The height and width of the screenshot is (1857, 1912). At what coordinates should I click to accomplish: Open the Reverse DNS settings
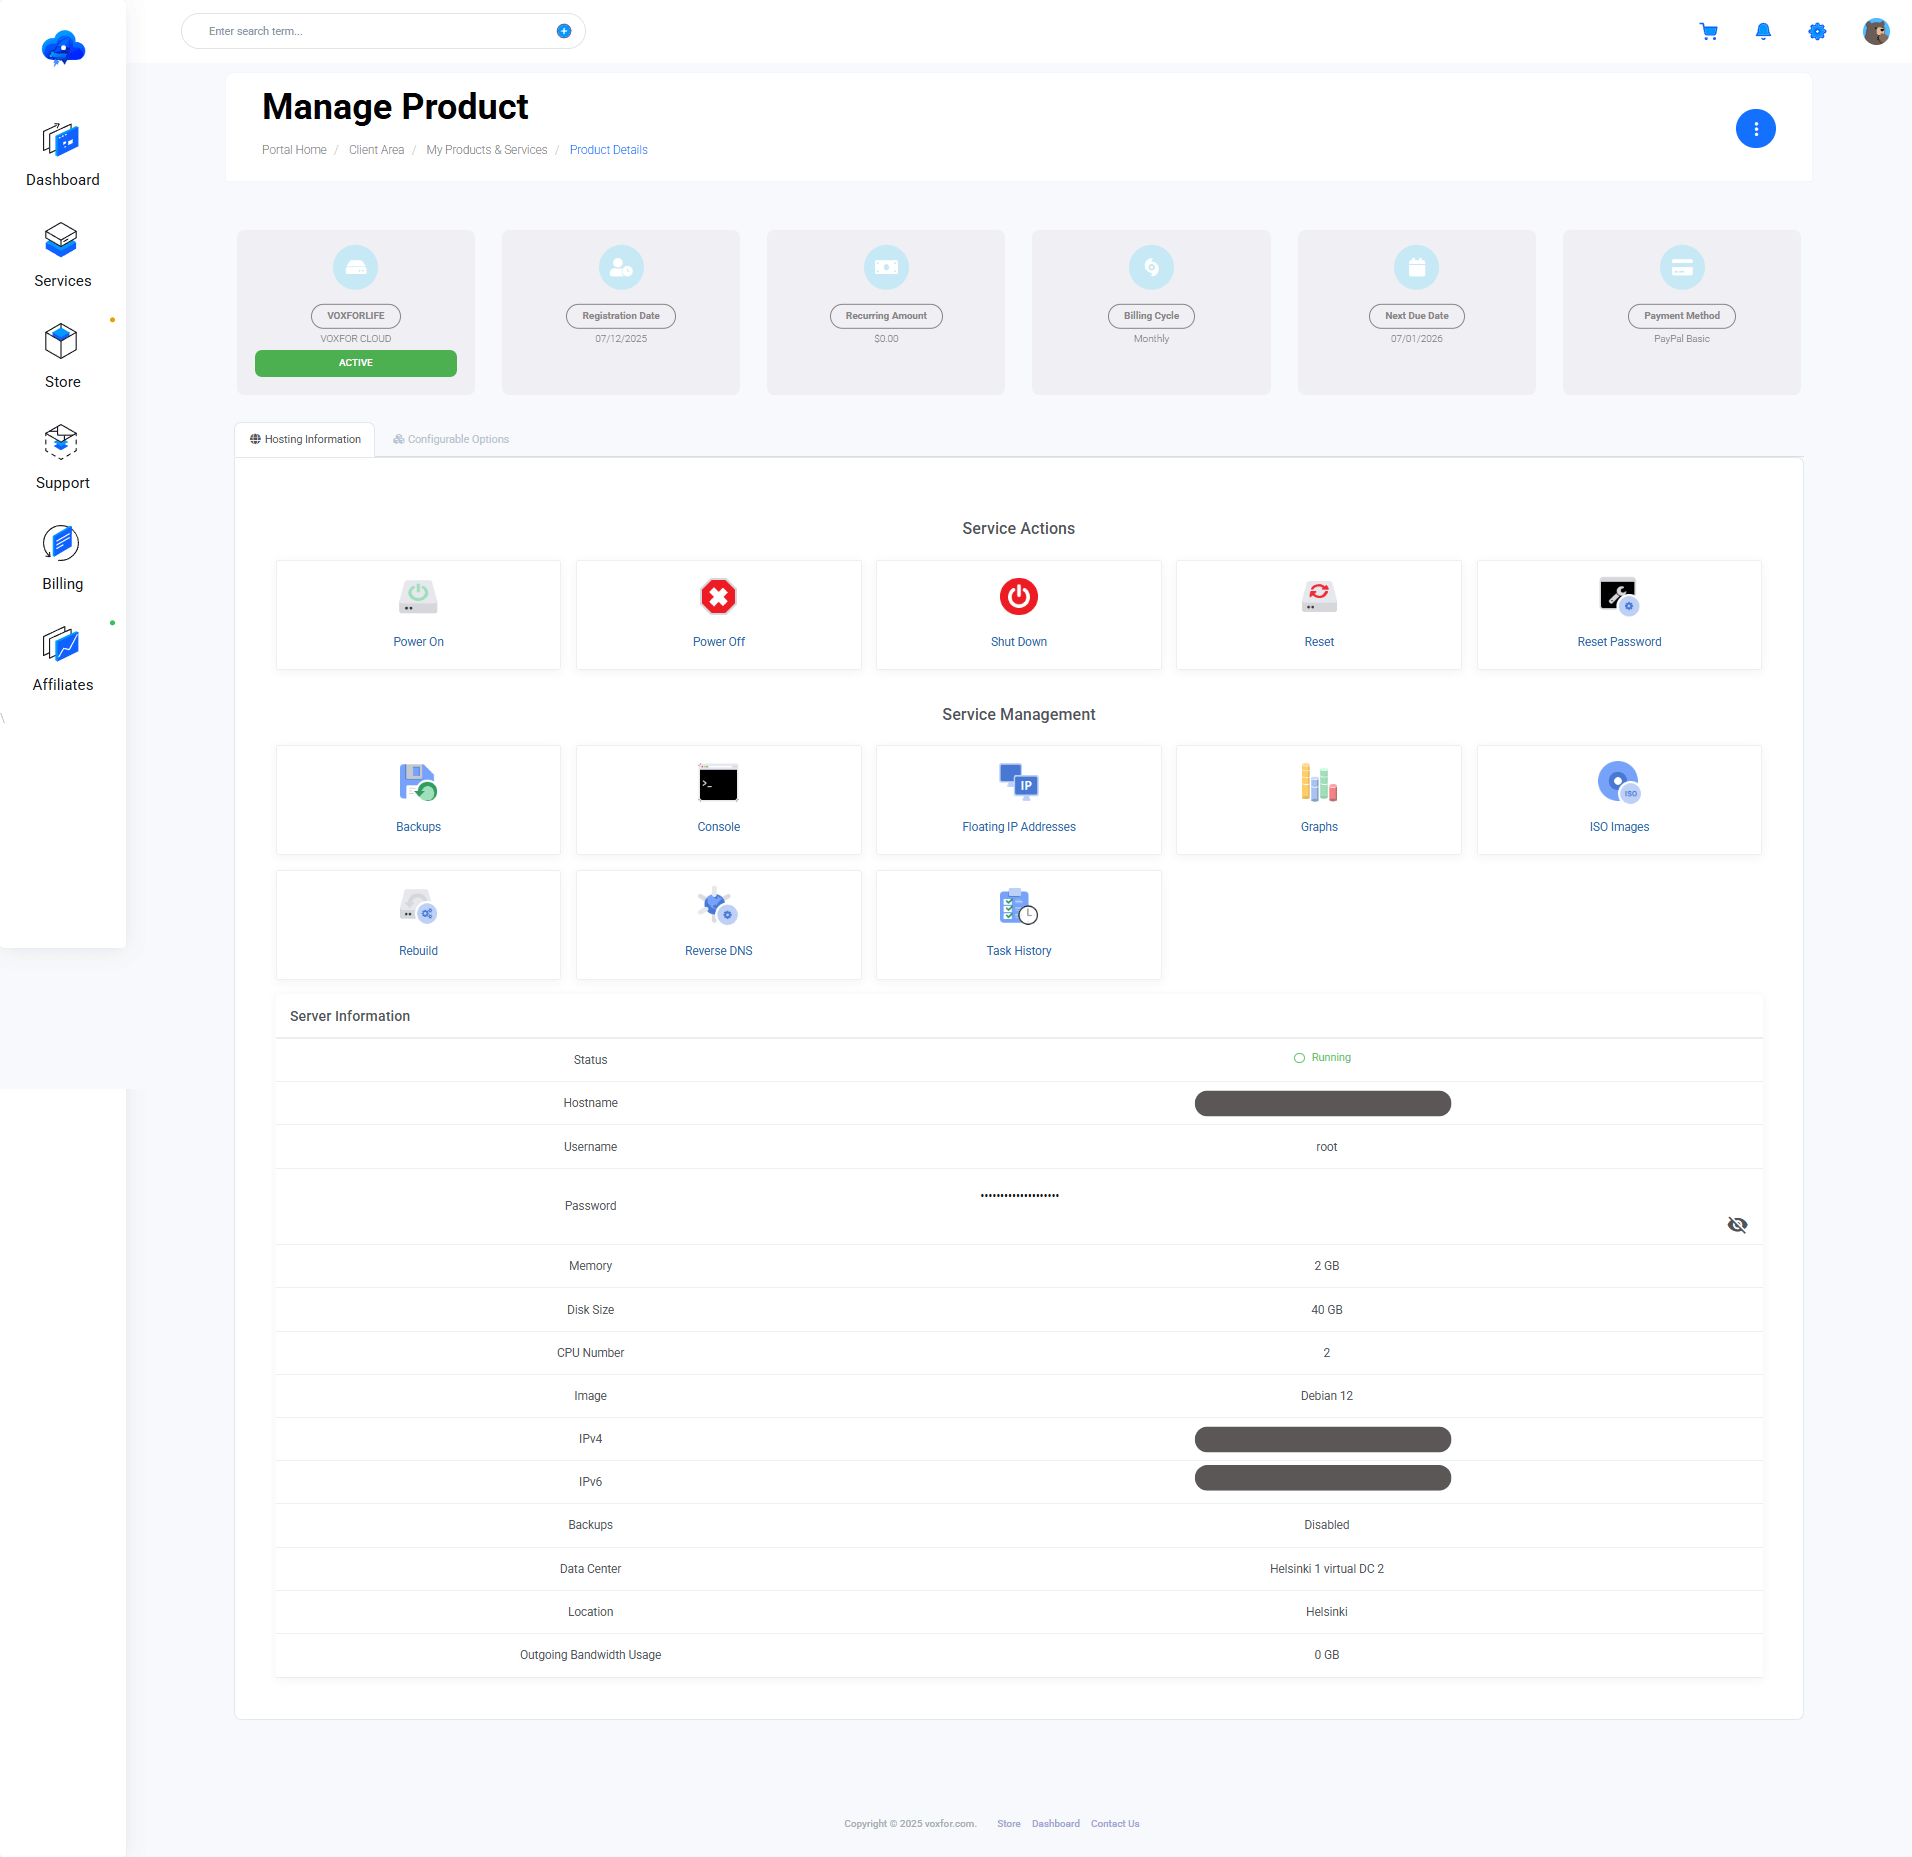pyautogui.click(x=718, y=924)
